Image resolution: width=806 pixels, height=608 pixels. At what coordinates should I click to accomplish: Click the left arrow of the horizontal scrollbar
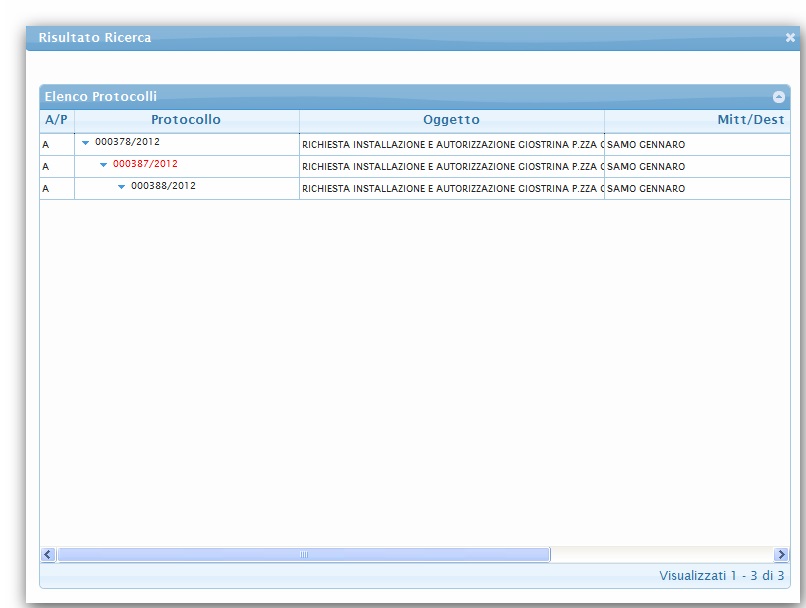(x=48, y=554)
